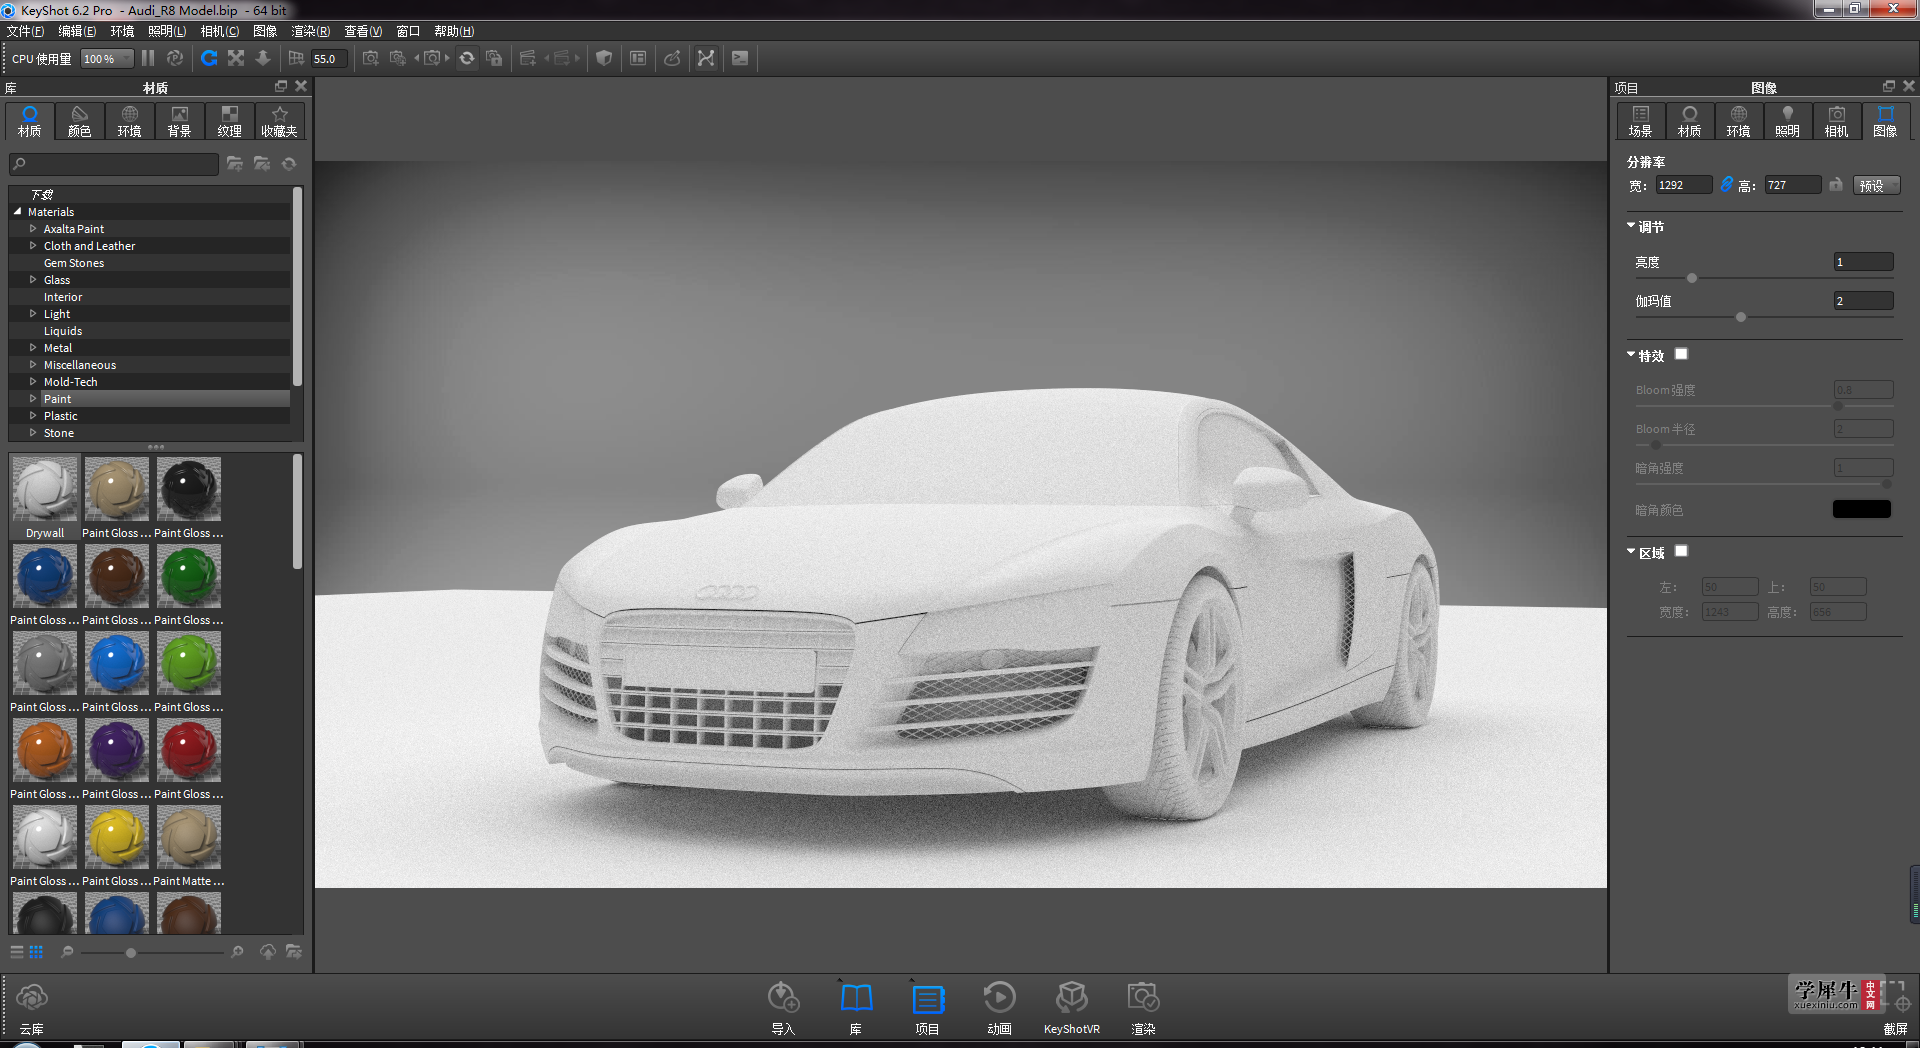Open the 收藏夹 favorites tab
Image resolution: width=1920 pixels, height=1048 pixels.
coord(280,121)
